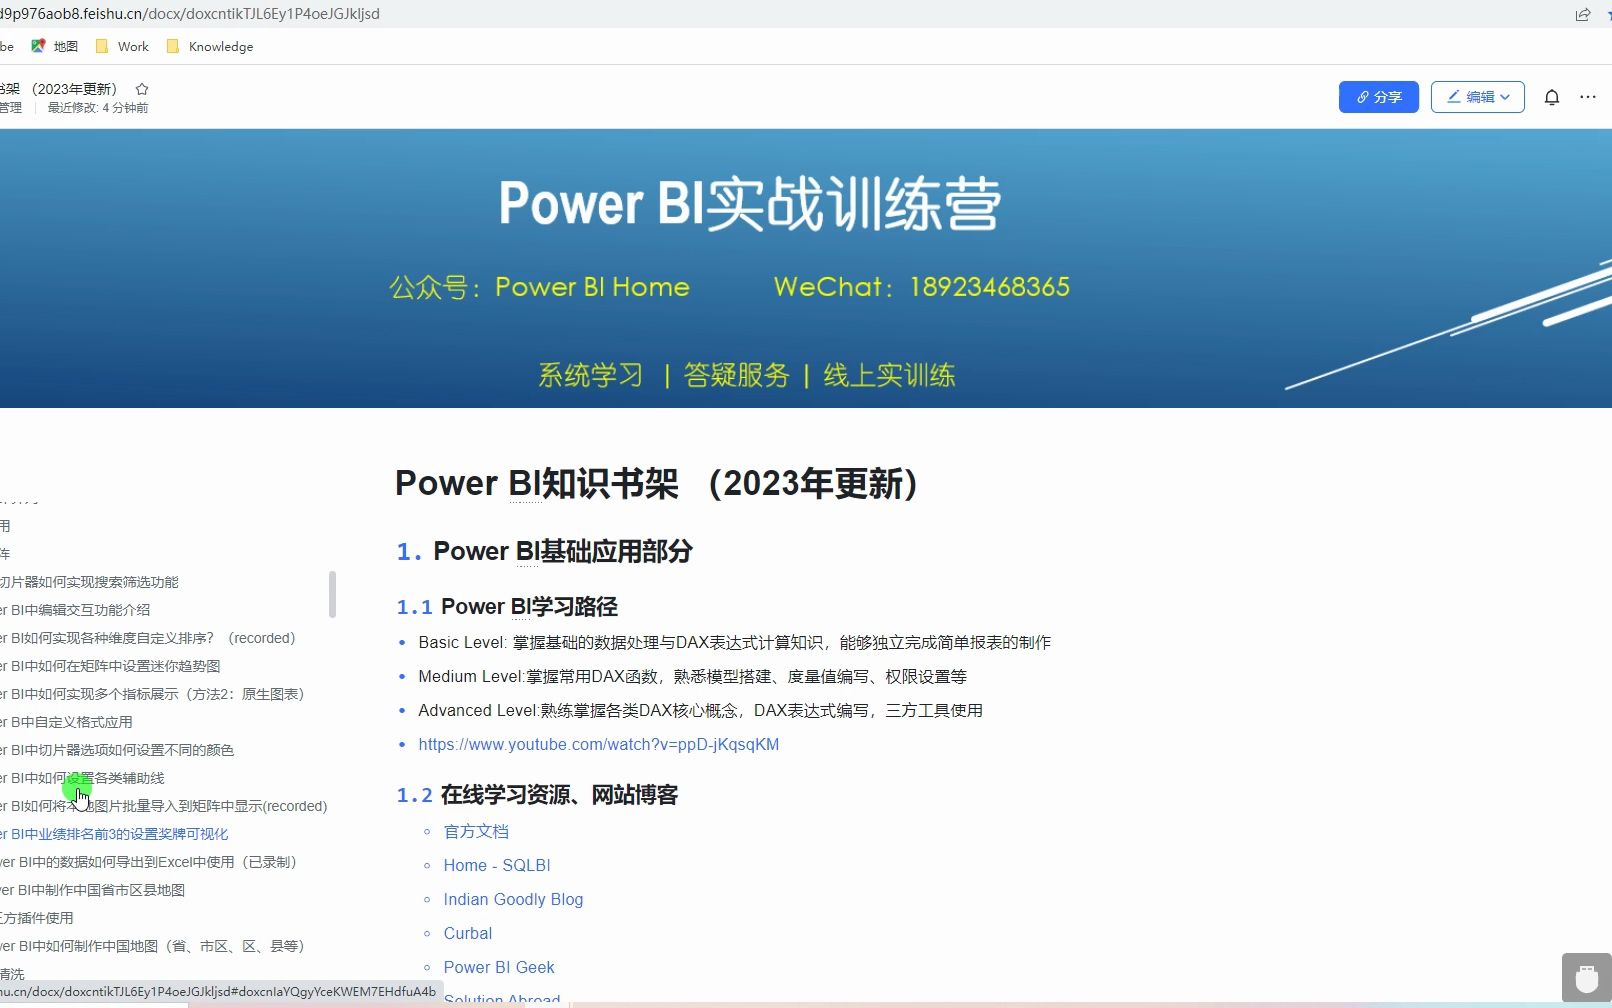Image resolution: width=1612 pixels, height=1008 pixels.
Task: Open outline item 自定义格式应用
Action: tap(66, 722)
